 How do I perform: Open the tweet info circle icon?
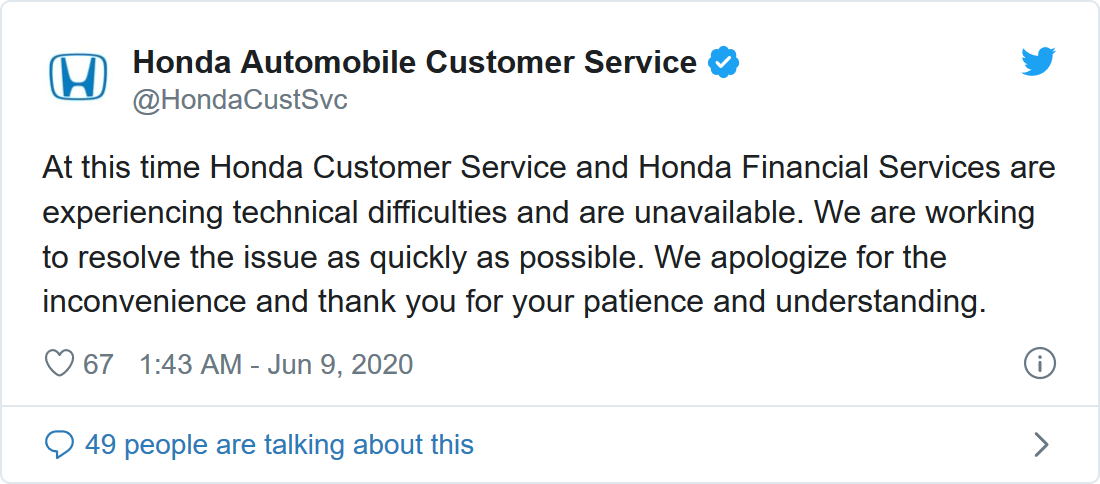(1040, 363)
